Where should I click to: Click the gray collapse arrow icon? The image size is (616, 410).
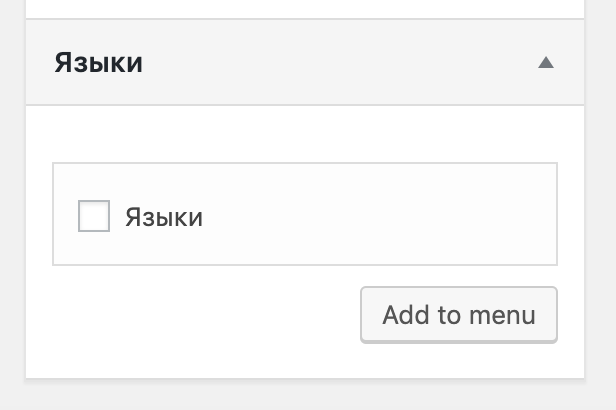tap(545, 63)
